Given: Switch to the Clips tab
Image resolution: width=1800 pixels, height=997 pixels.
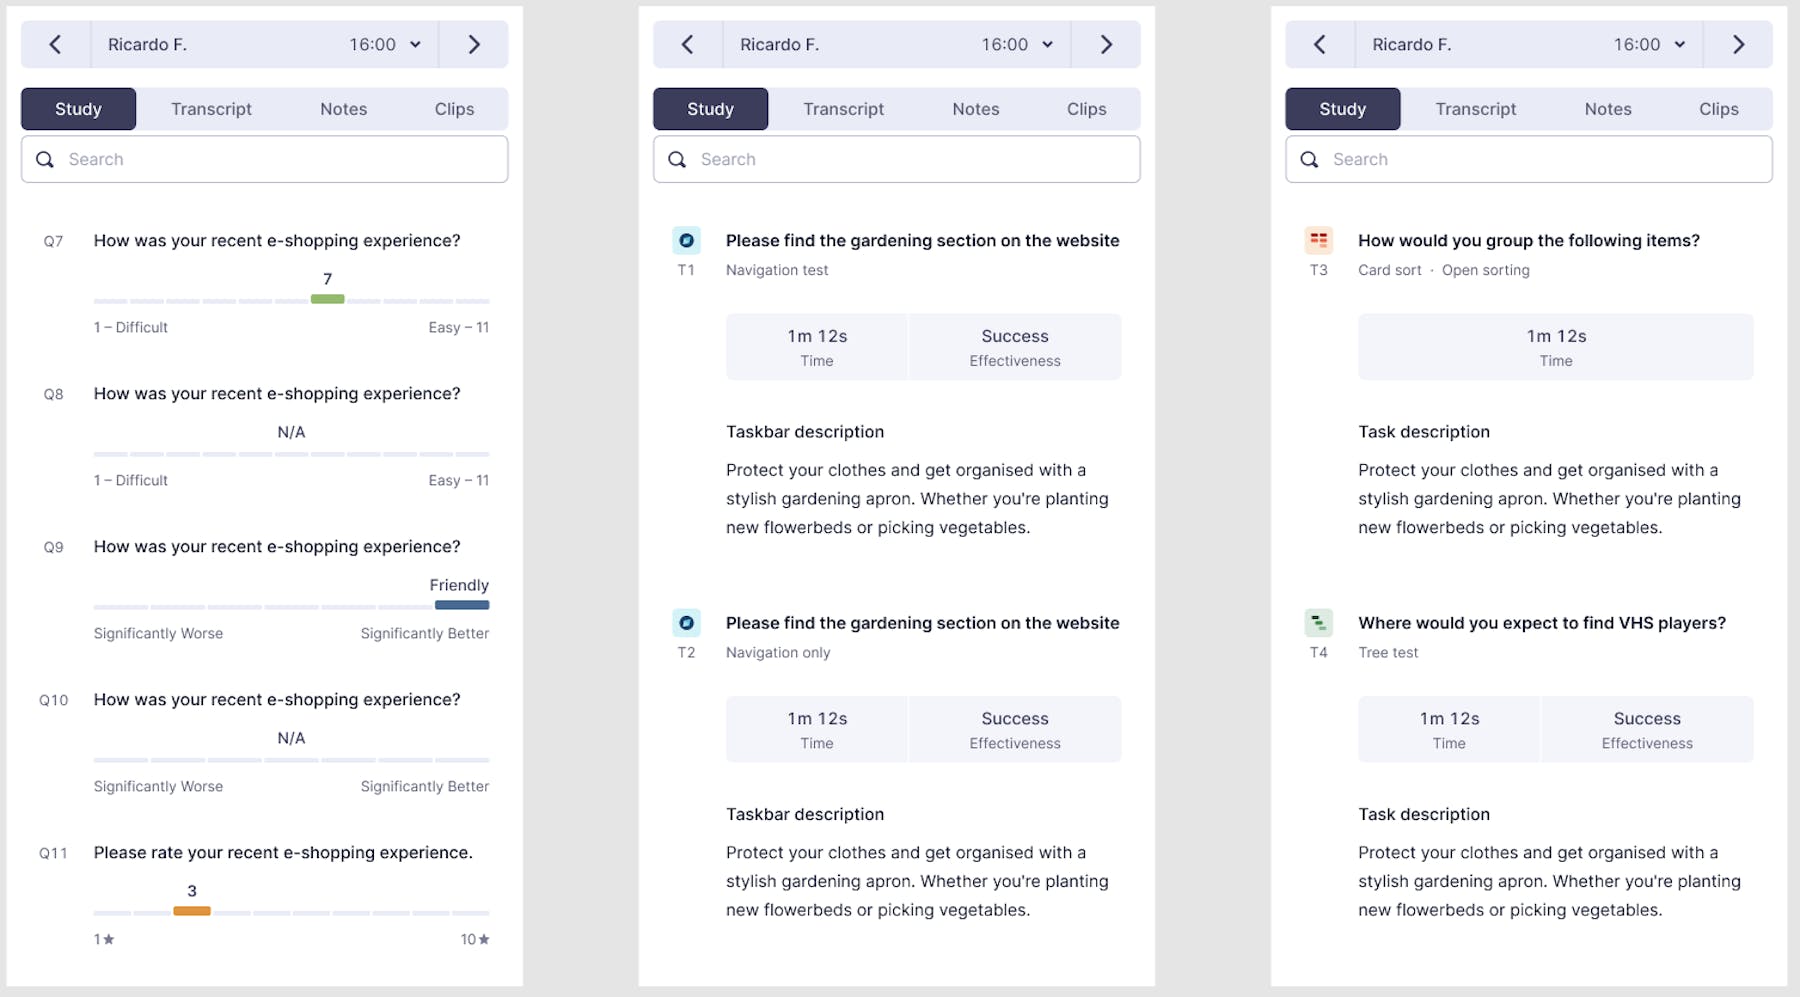Looking at the screenshot, I should [x=454, y=109].
